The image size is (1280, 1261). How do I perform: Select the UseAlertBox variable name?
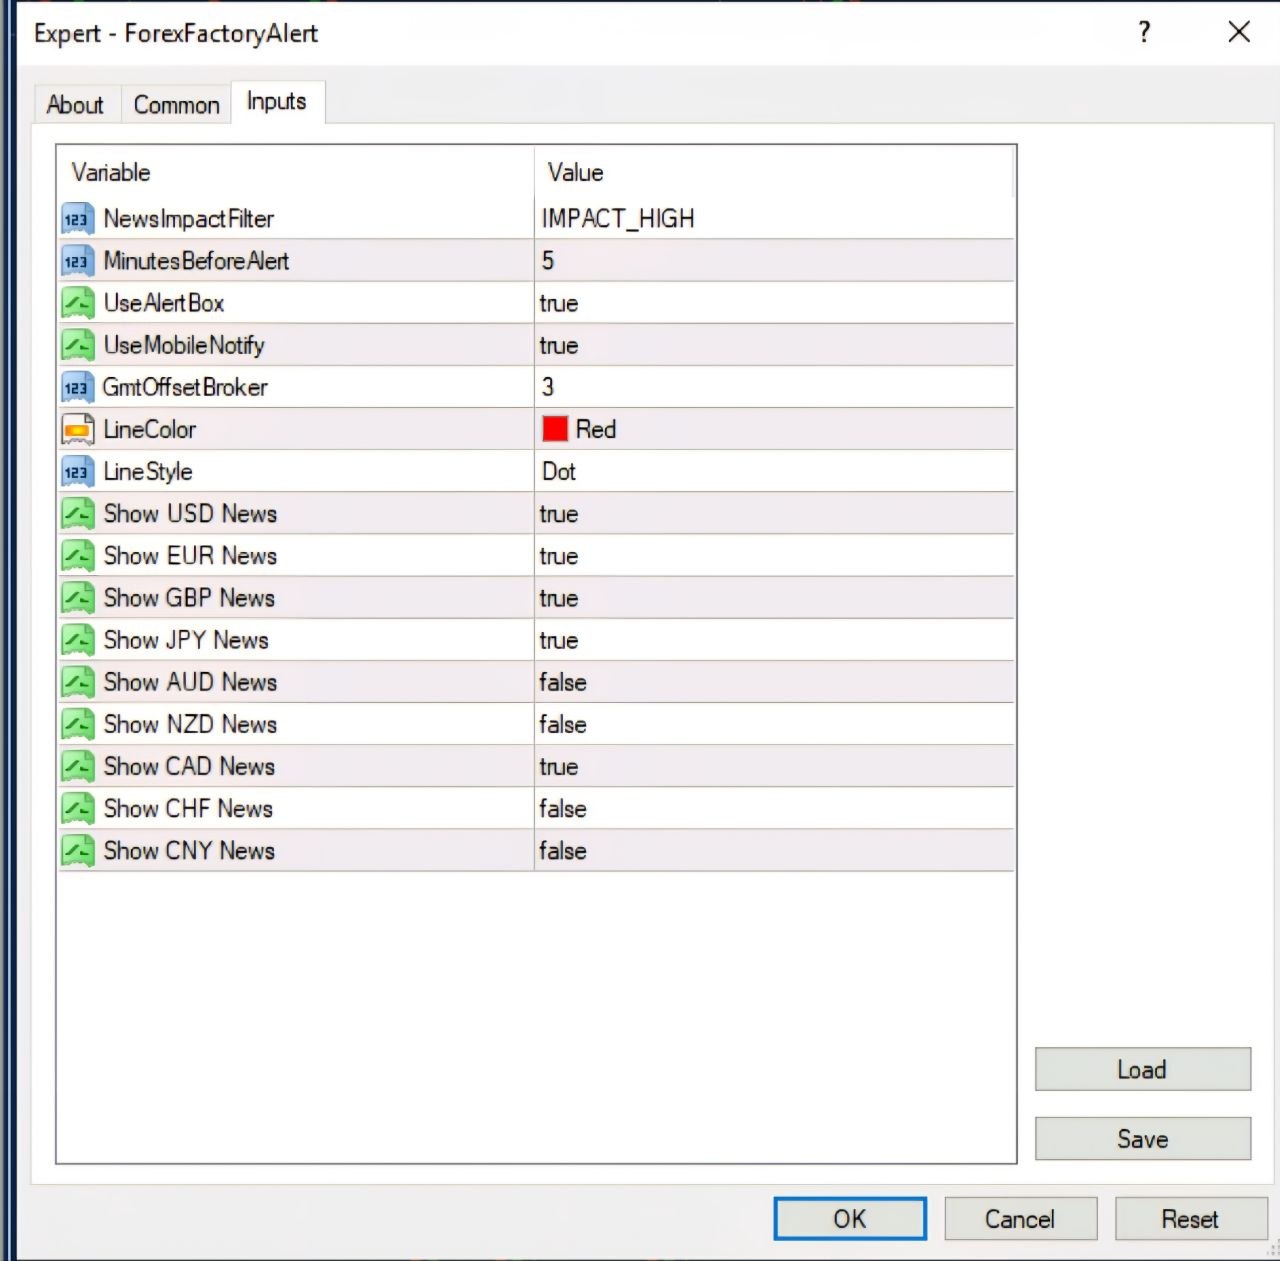164,303
